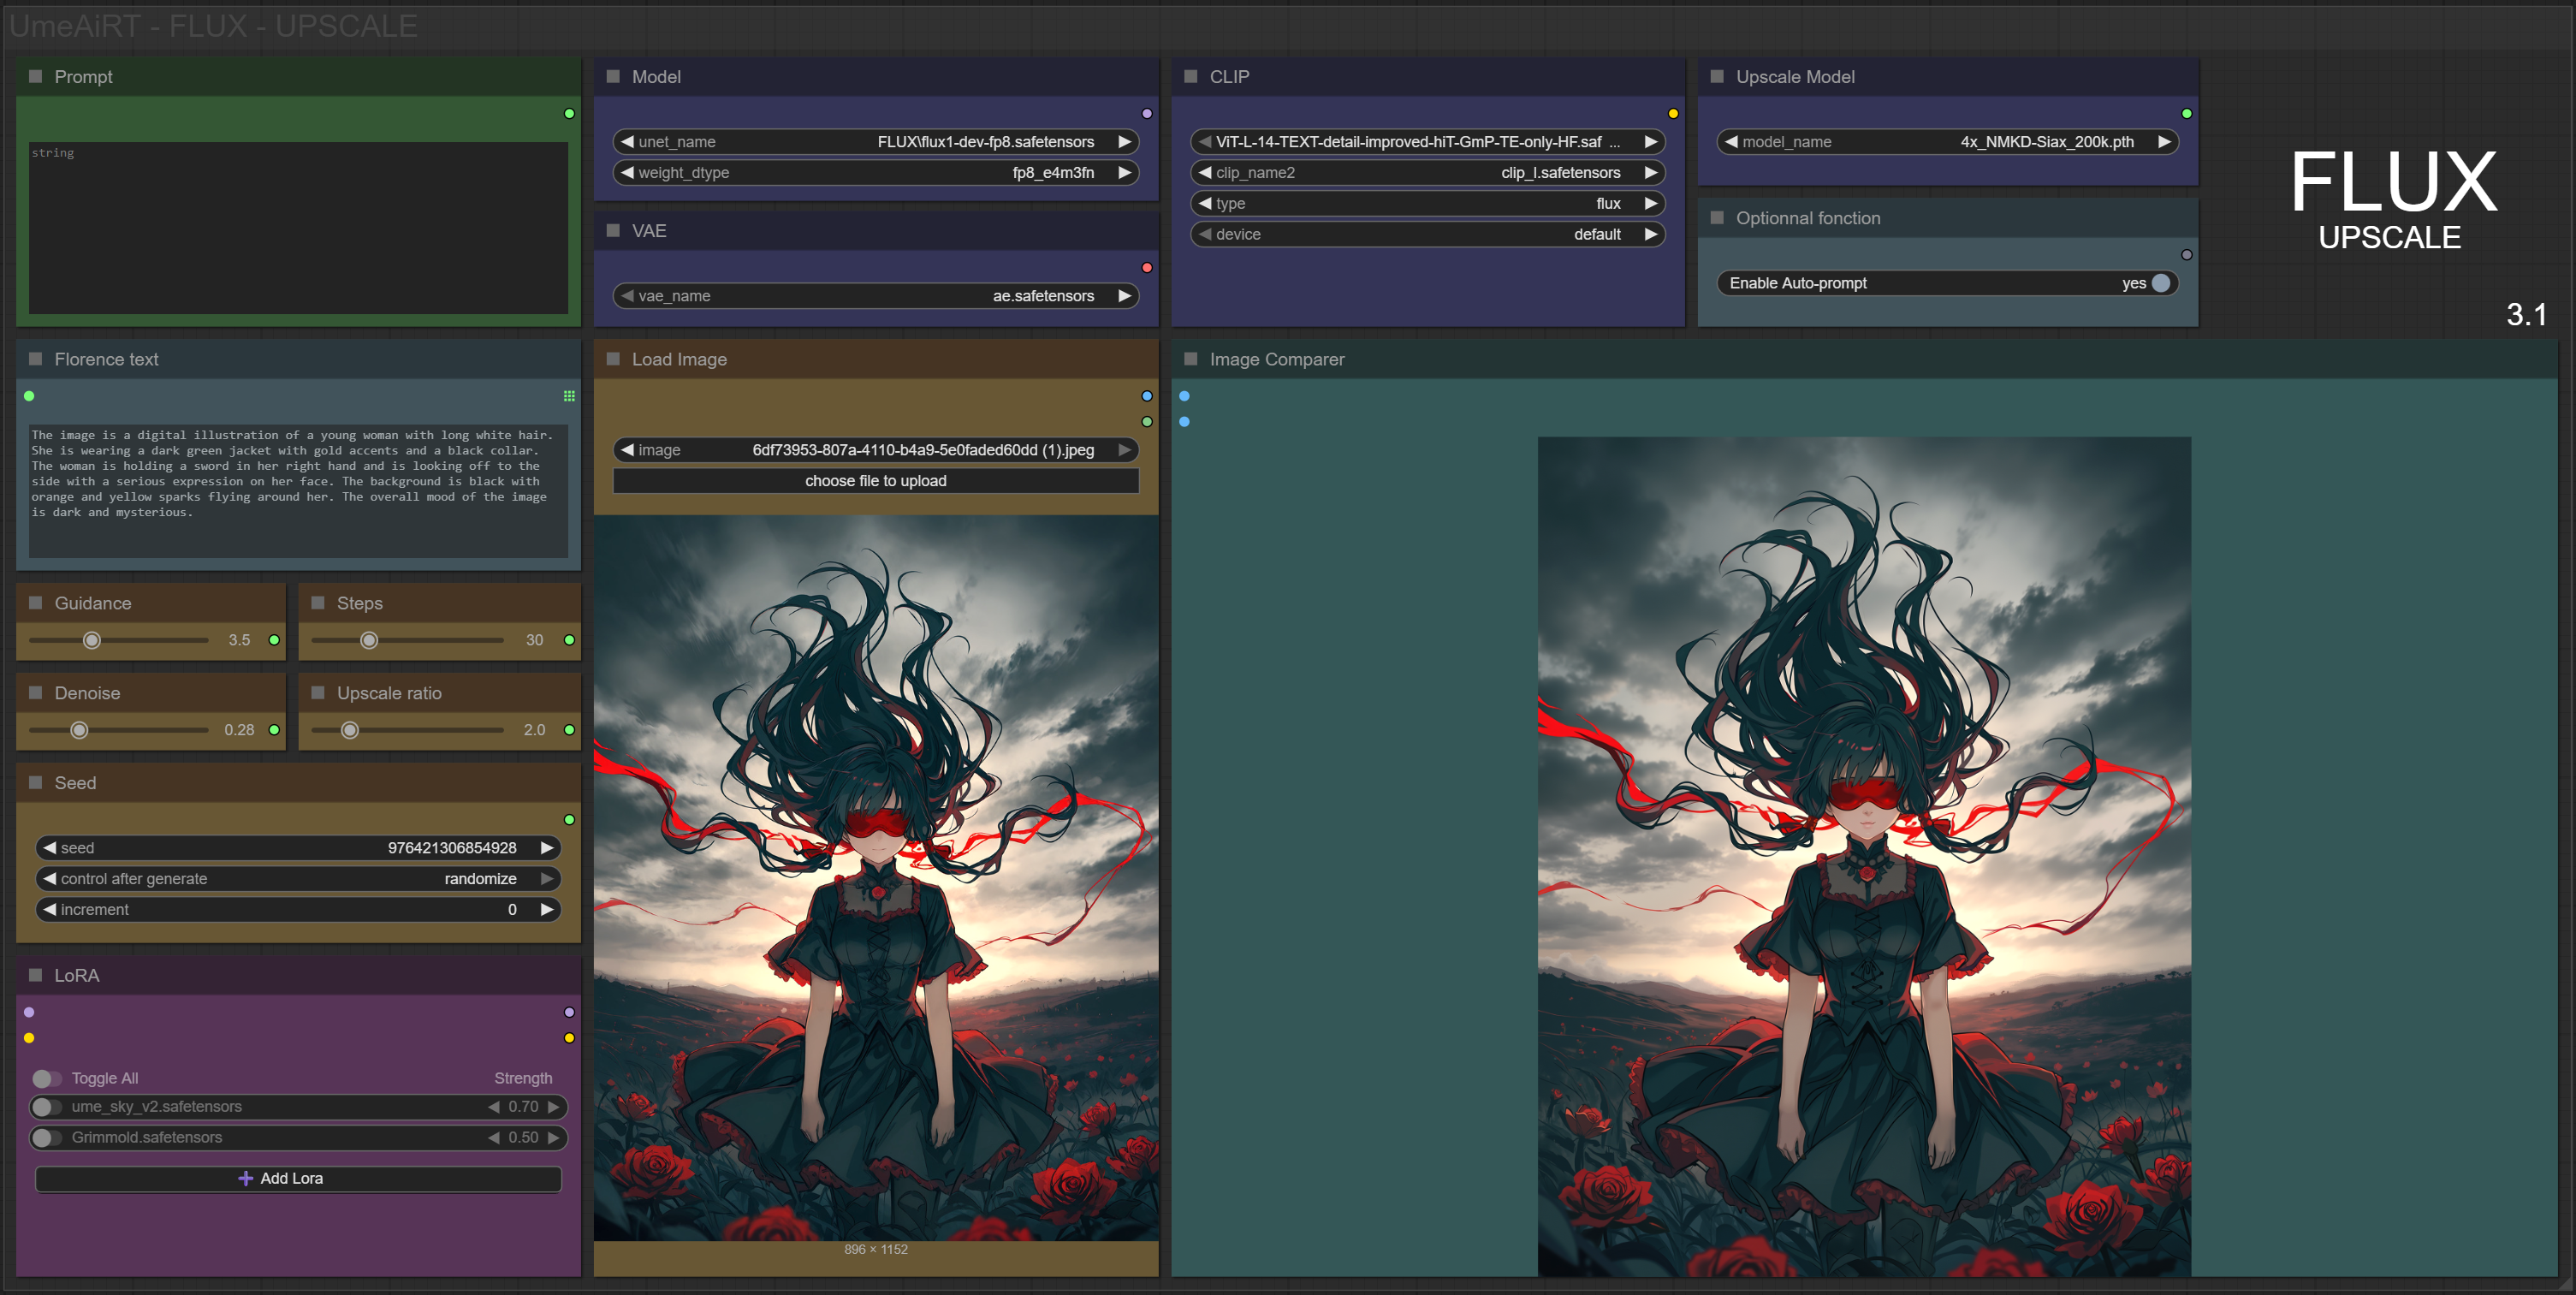Click the yellow CLIP output connector dot
The width and height of the screenshot is (2576, 1295).
(x=1672, y=114)
